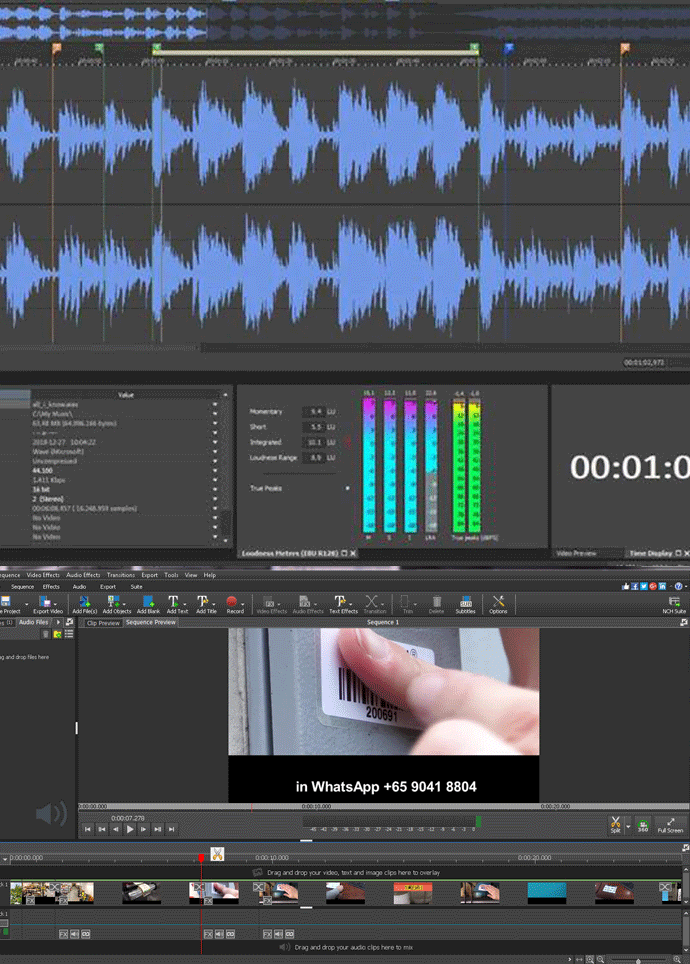Click the Split scissors icon under preview
This screenshot has height=964, width=690.
[x=616, y=822]
